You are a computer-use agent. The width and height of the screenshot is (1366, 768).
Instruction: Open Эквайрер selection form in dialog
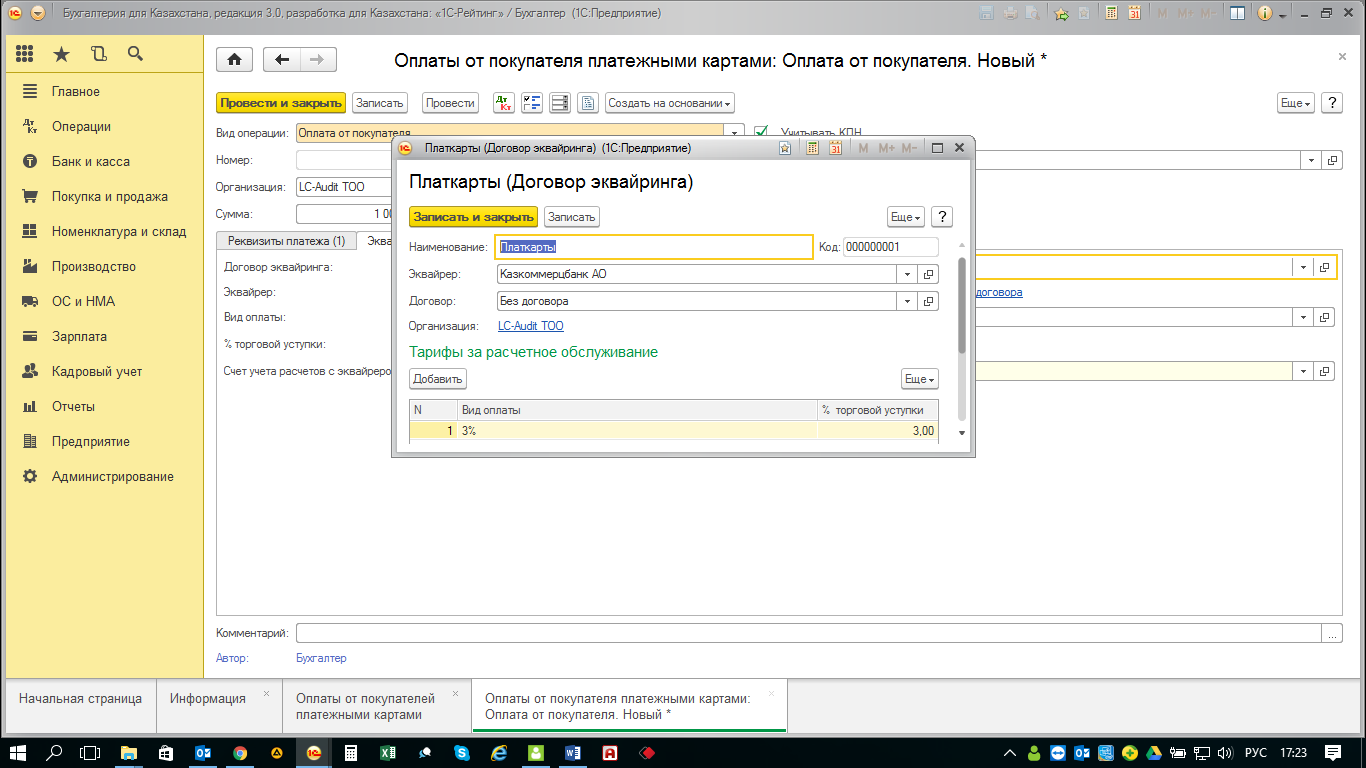coord(929,274)
